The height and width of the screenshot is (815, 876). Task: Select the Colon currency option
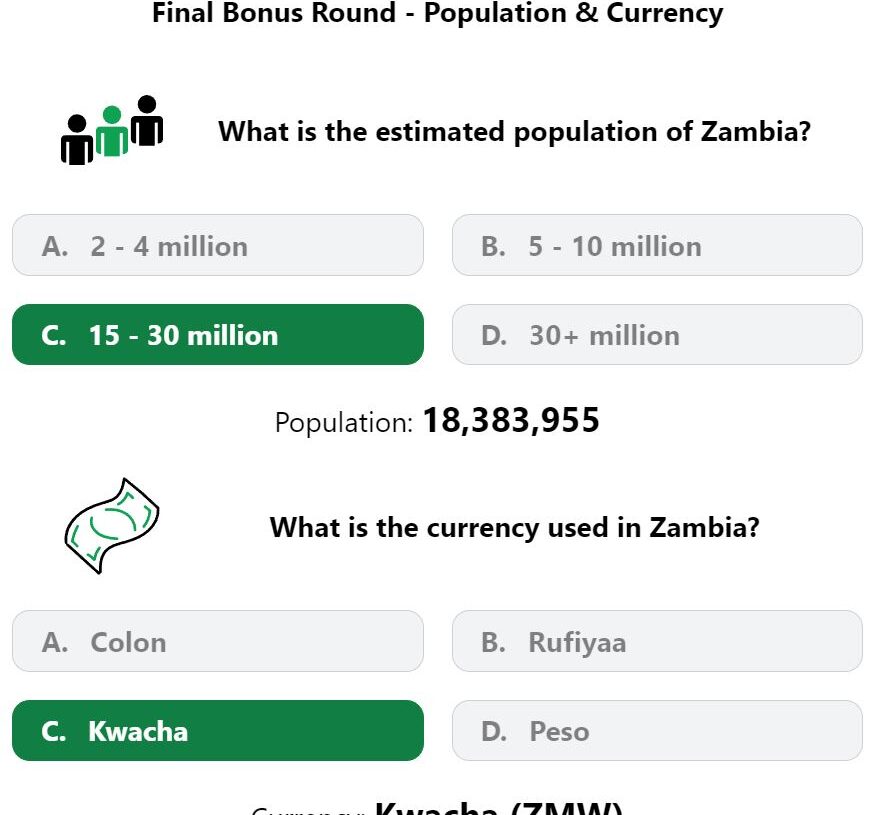[x=218, y=641]
